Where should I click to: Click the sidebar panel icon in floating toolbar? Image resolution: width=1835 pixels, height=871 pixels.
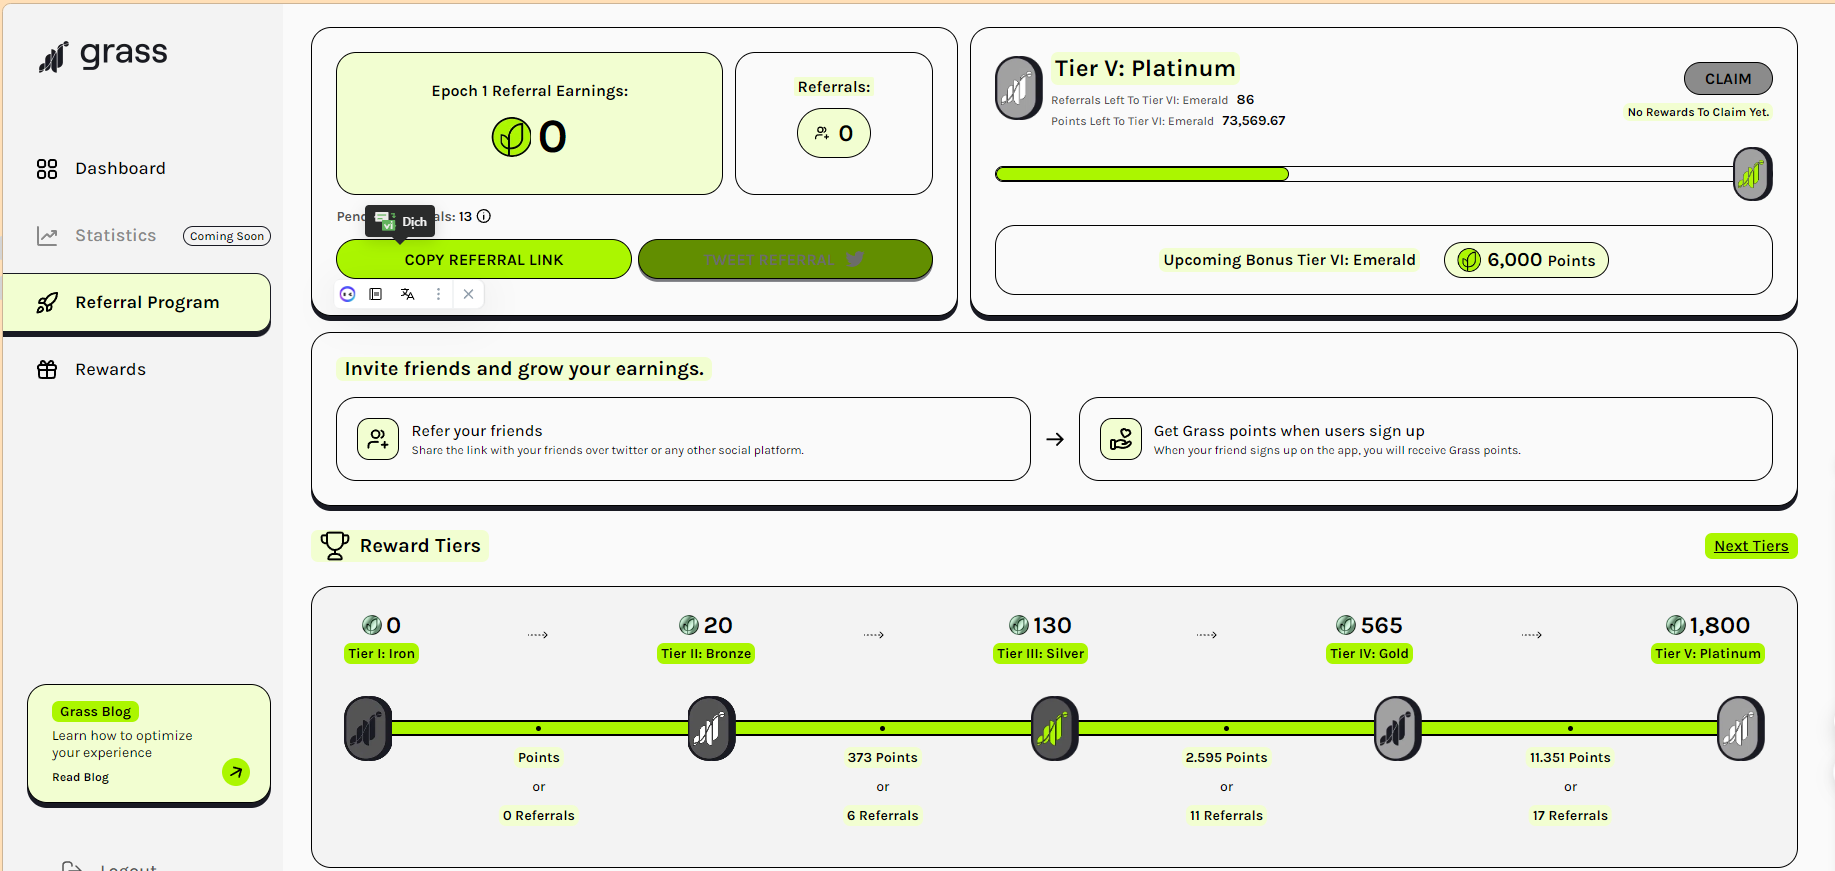376,294
